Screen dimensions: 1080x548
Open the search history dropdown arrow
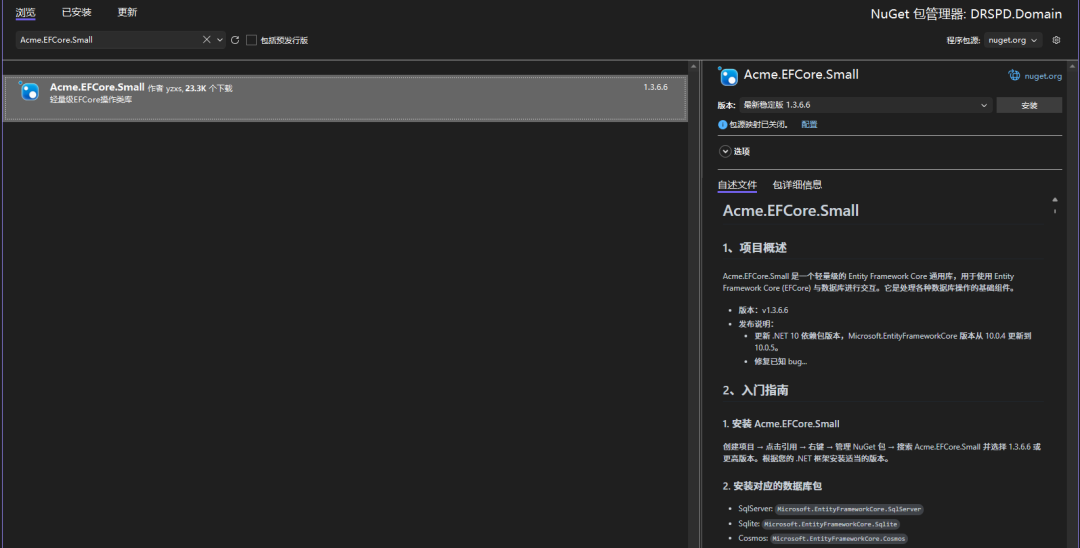220,40
